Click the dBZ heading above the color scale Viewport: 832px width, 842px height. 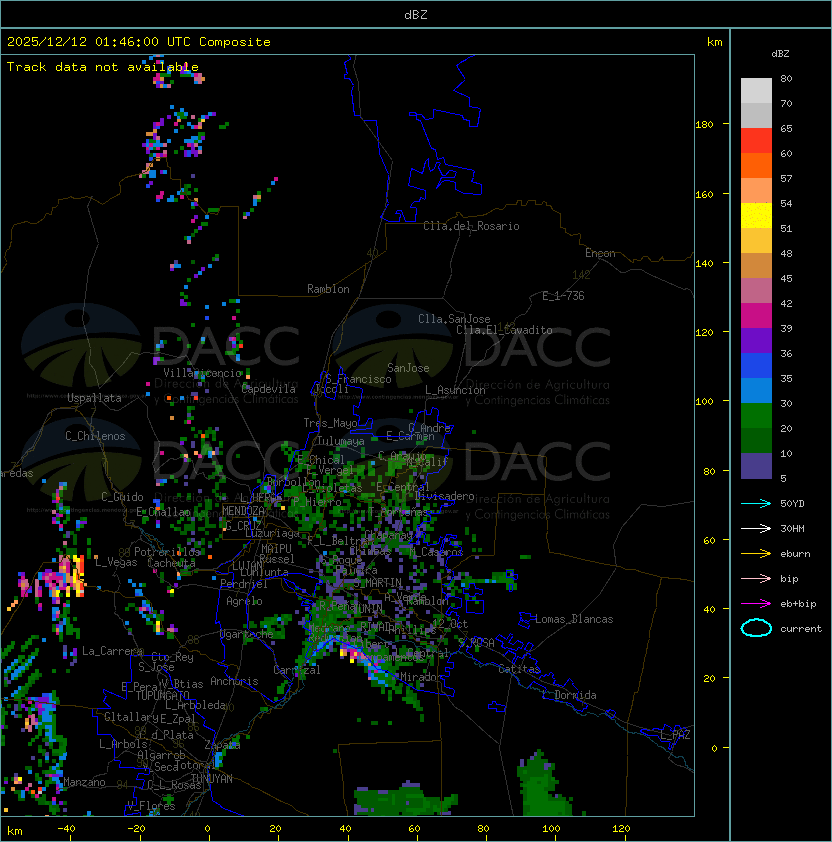click(780, 54)
